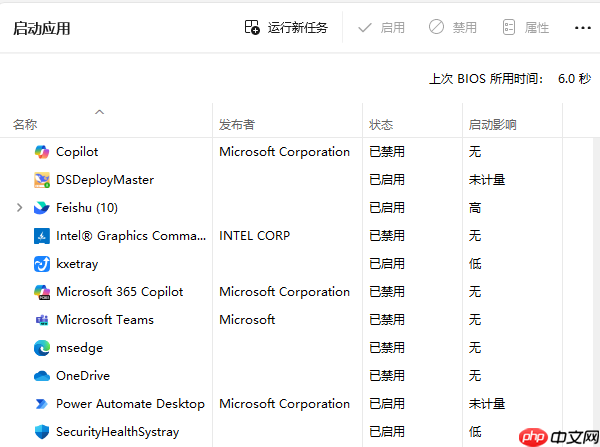Click the 运行新任务 button label
The image size is (600, 447).
click(298, 28)
